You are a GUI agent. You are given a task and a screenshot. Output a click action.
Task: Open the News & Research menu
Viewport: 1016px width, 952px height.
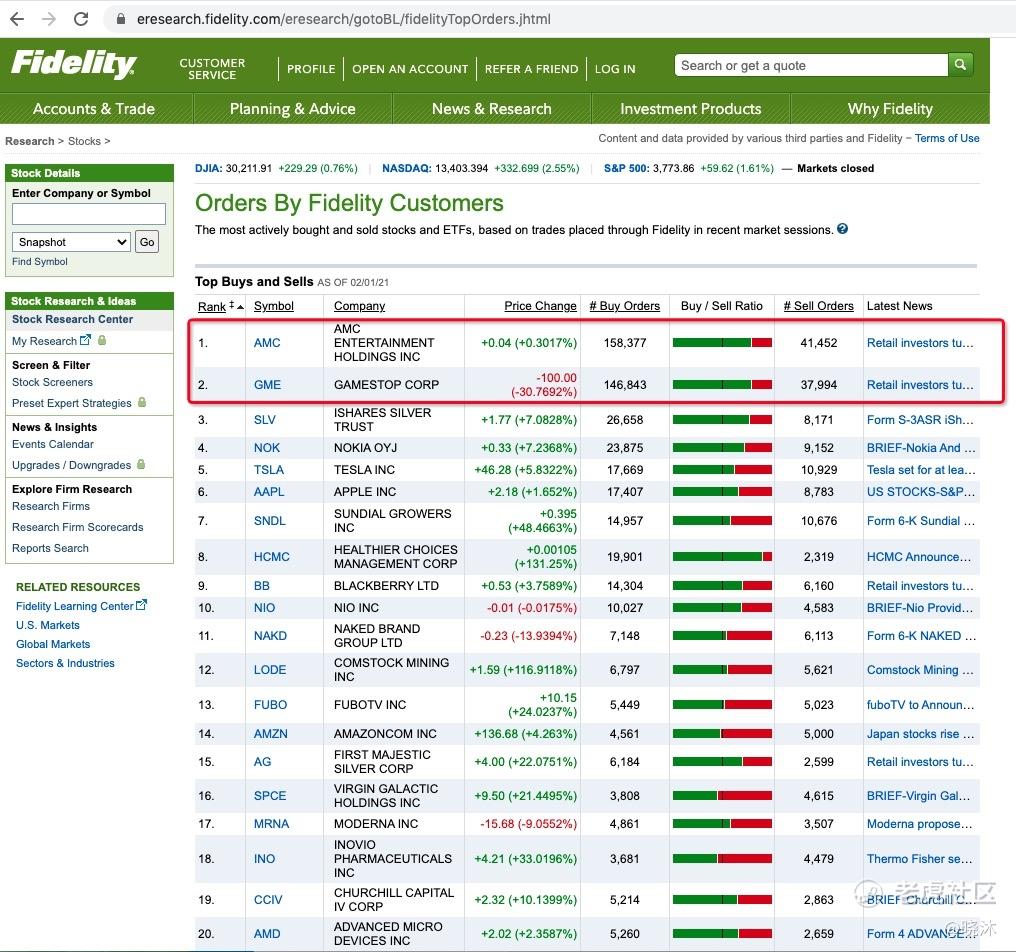coord(492,109)
